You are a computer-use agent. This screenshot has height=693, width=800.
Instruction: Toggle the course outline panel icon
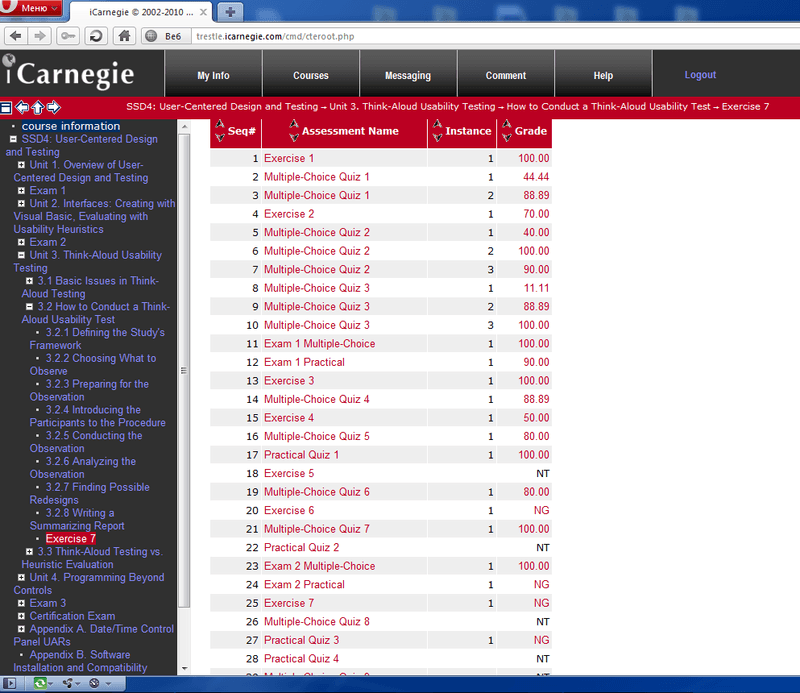pyautogui.click(x=6, y=108)
